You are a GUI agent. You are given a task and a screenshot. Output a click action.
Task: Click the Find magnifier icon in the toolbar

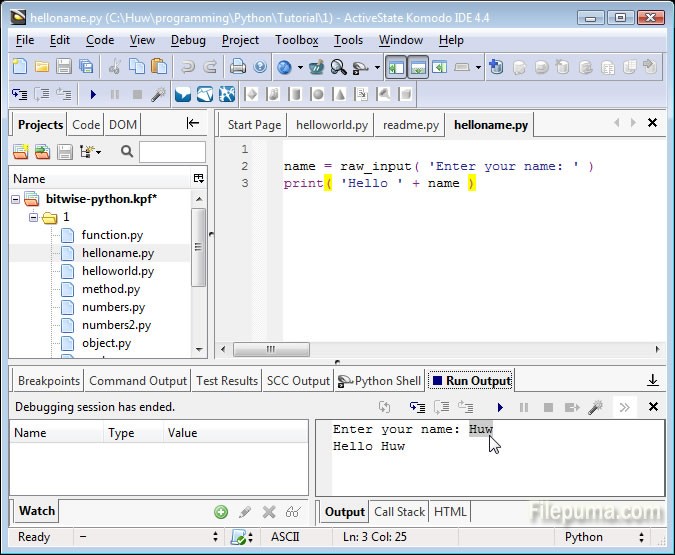[338, 67]
